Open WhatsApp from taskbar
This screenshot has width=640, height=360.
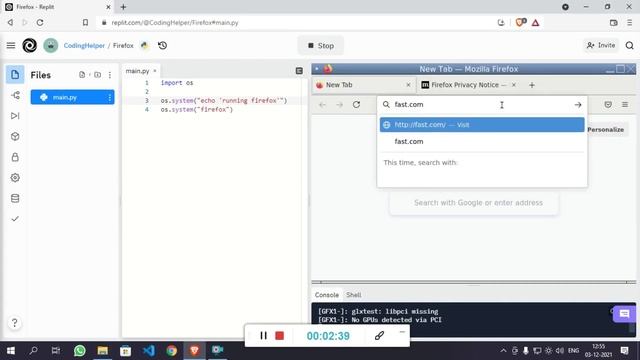[80, 351]
